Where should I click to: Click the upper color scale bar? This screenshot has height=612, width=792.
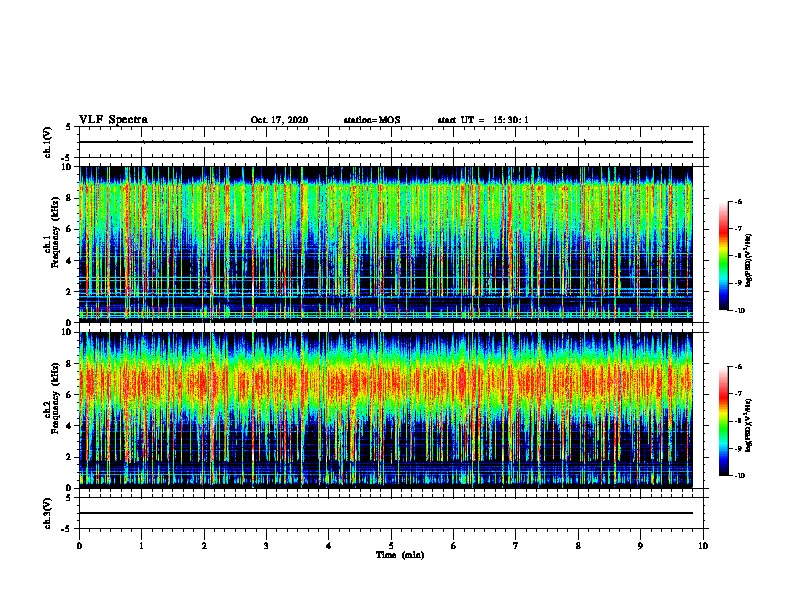coord(724,256)
